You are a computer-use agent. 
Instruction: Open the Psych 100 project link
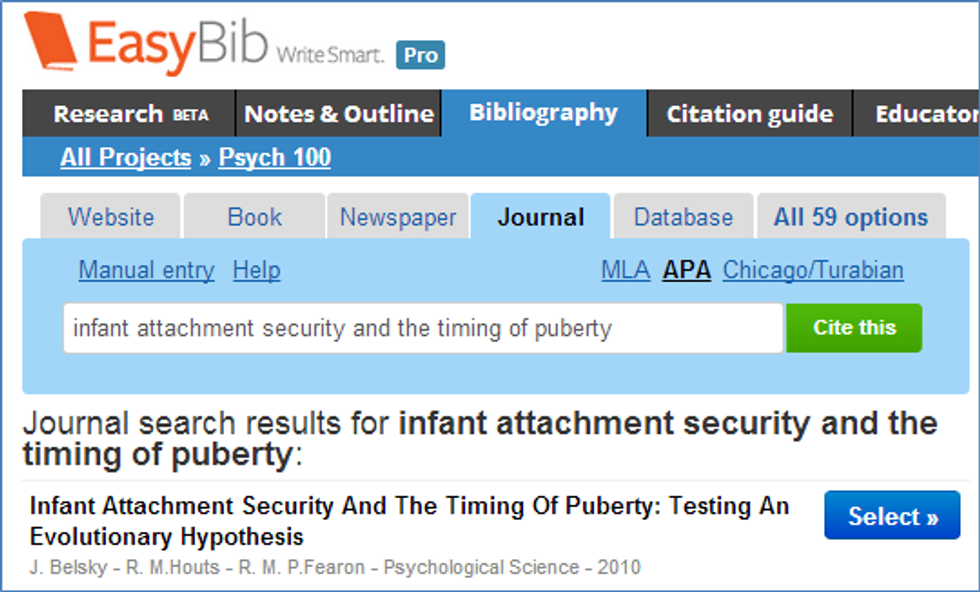[x=275, y=158]
